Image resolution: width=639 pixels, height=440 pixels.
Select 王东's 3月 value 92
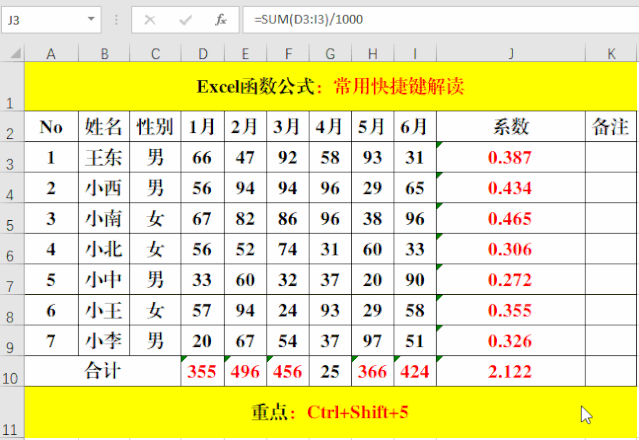(288, 157)
